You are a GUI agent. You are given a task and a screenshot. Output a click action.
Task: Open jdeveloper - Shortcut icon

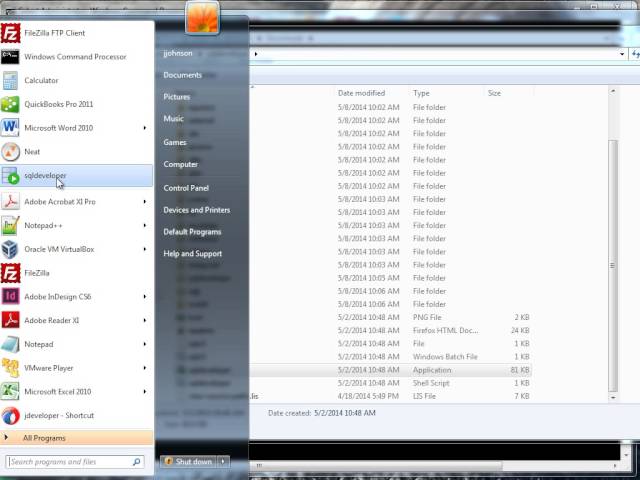[x=10, y=416]
